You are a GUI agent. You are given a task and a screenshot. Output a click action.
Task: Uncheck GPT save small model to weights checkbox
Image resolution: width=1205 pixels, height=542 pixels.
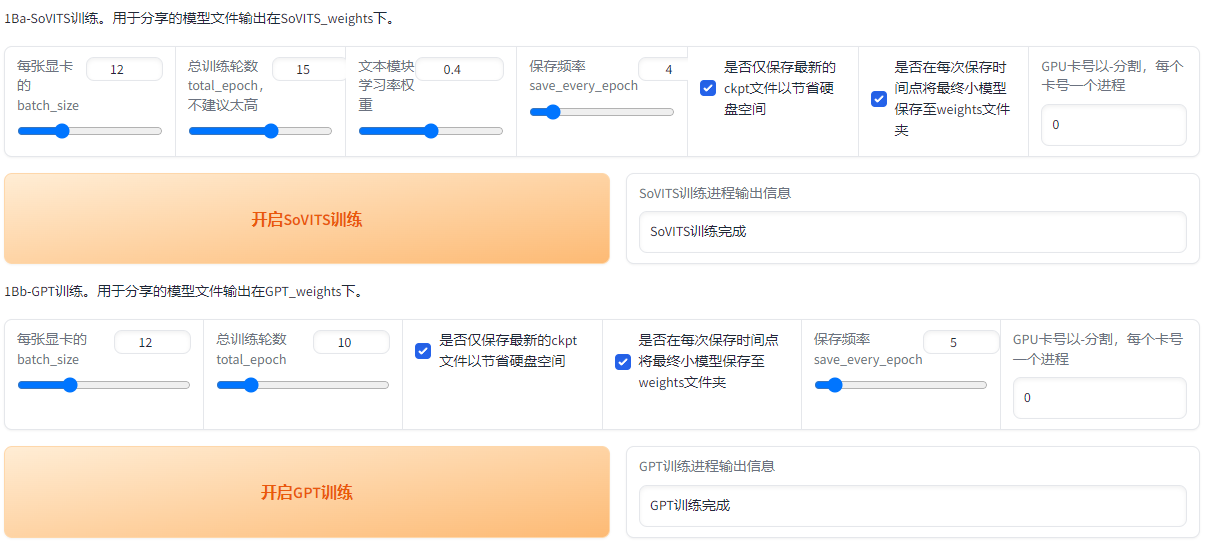click(x=622, y=362)
